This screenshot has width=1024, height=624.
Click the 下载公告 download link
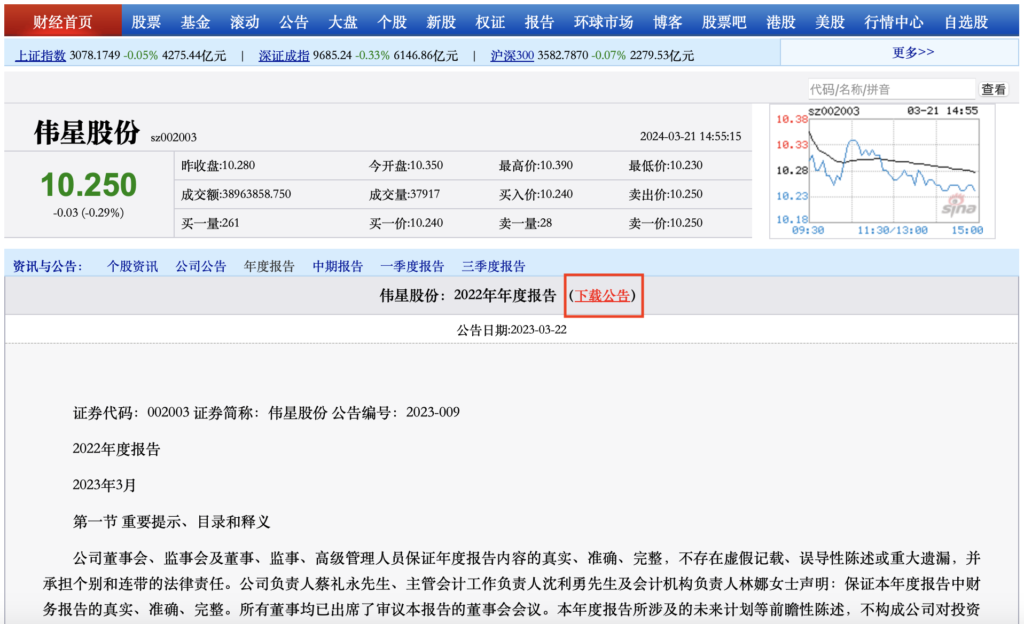602,296
